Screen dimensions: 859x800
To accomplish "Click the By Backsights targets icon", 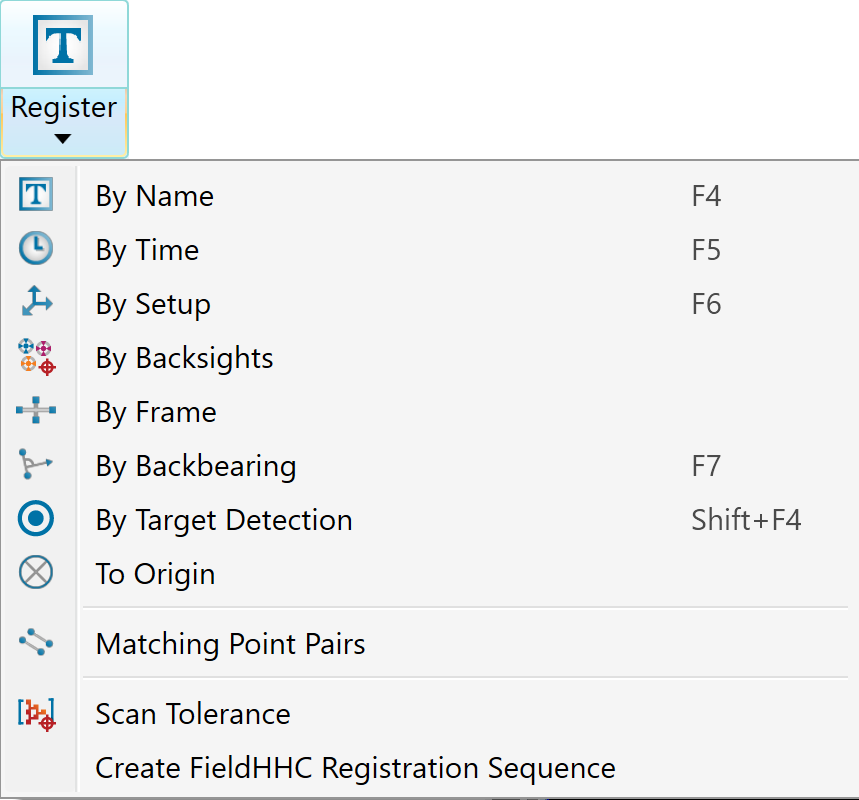I will pos(37,357).
